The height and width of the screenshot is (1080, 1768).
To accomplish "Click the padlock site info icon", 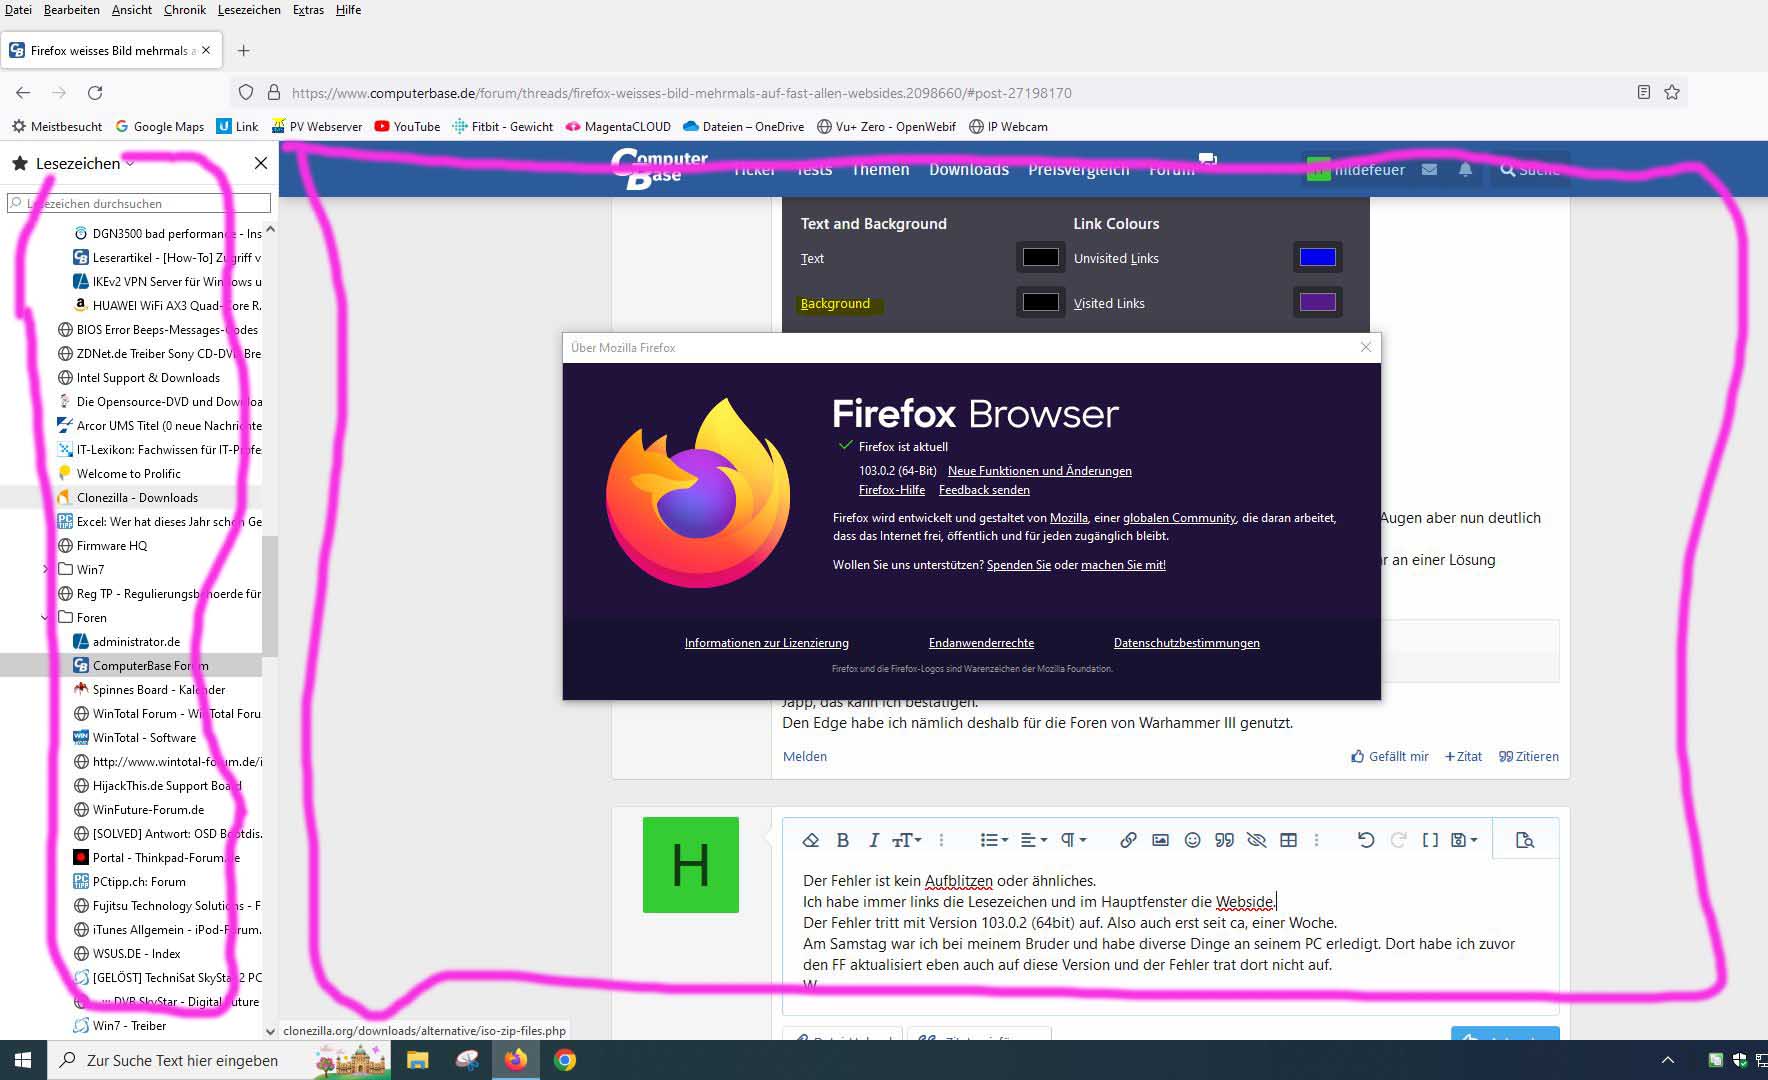I will pyautogui.click(x=273, y=92).
